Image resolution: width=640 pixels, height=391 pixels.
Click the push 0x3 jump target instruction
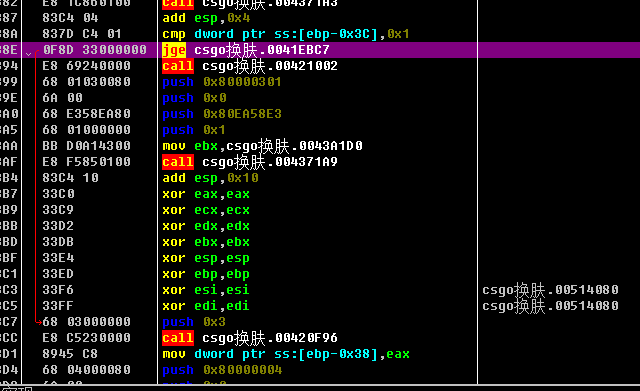coord(194,322)
